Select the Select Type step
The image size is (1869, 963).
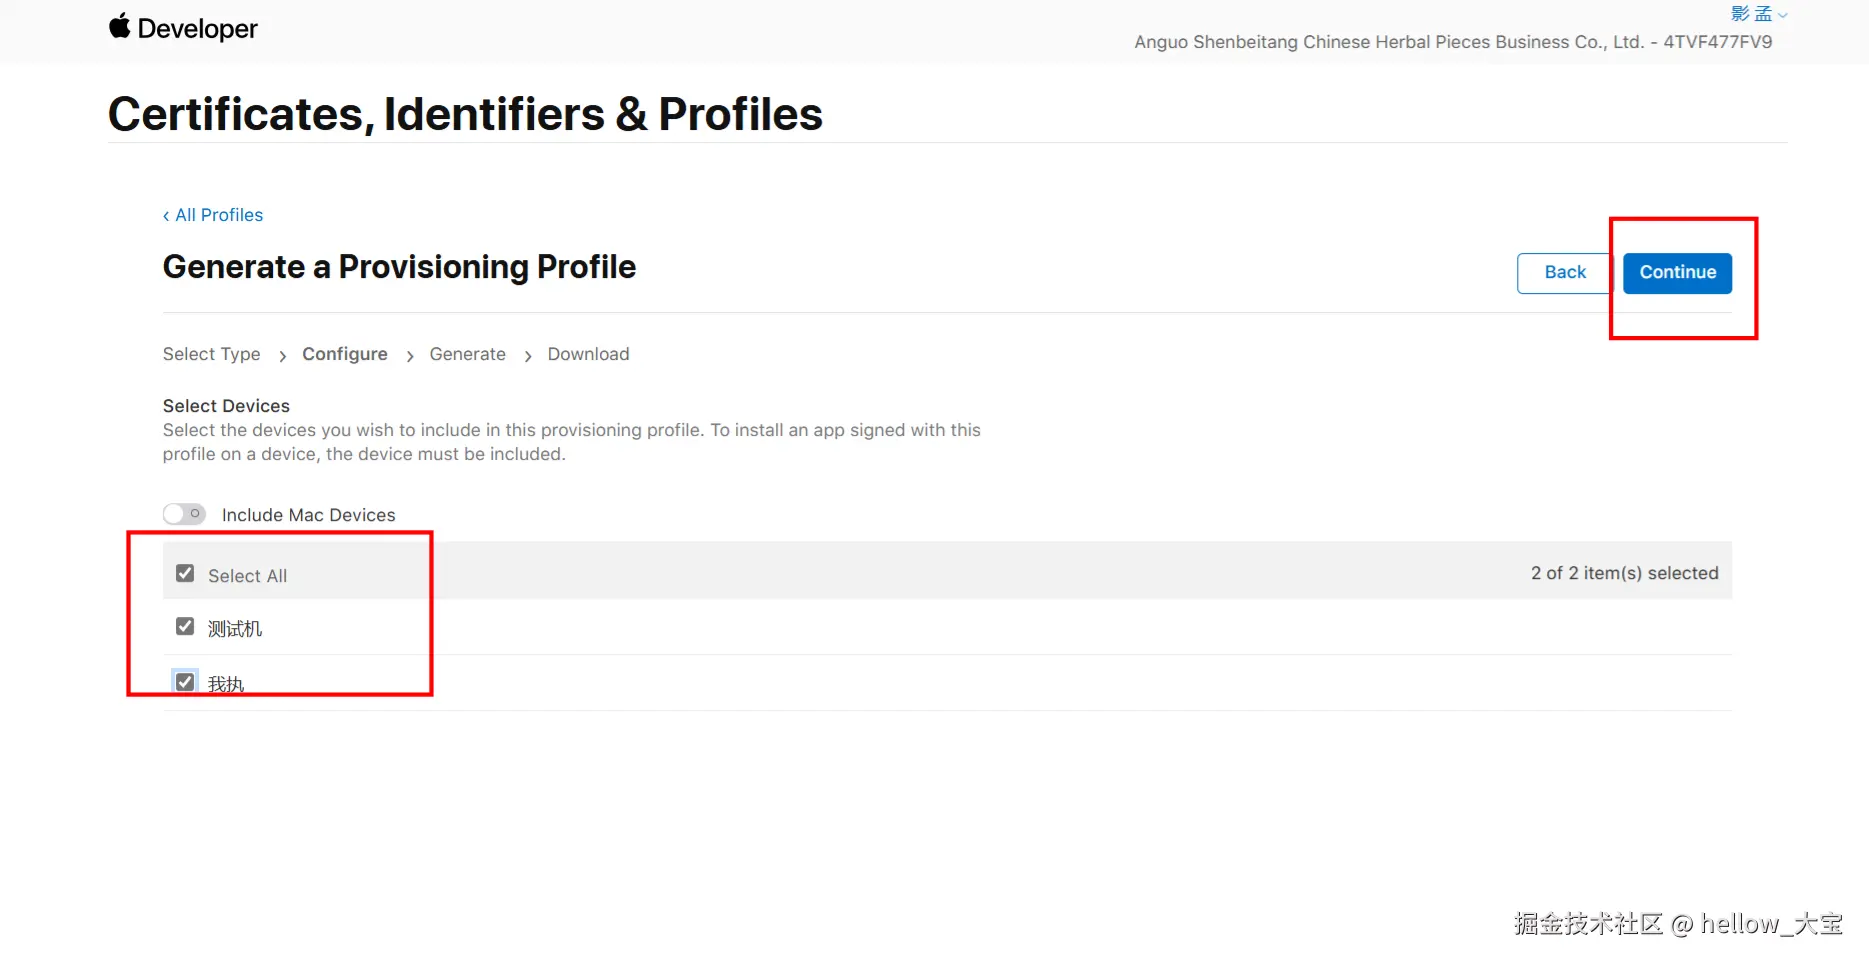pos(211,354)
